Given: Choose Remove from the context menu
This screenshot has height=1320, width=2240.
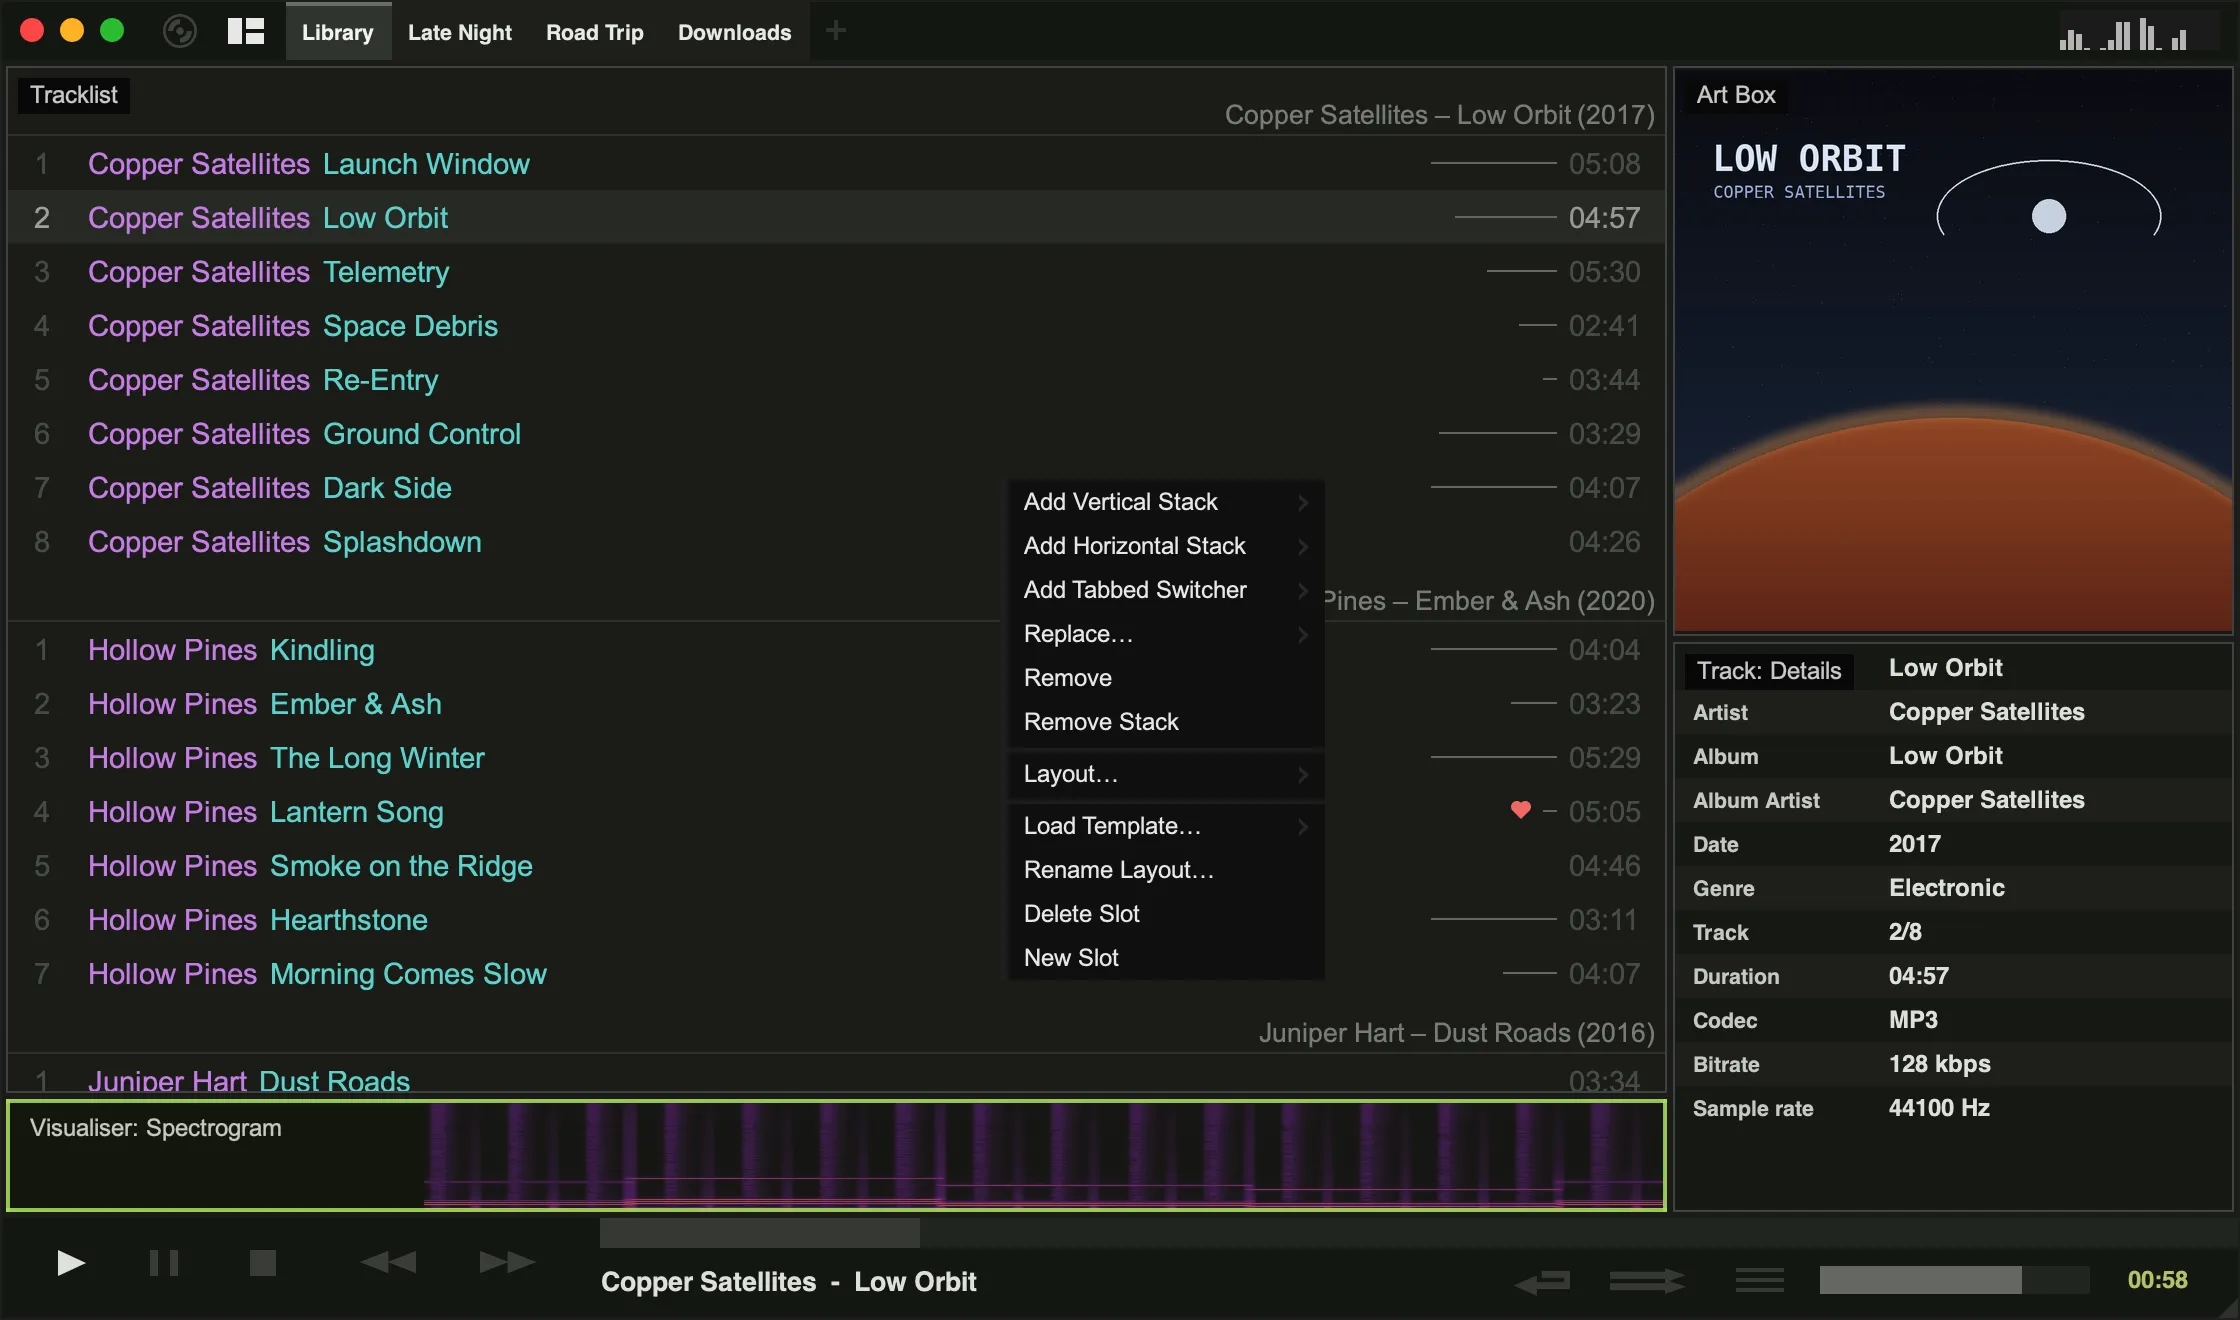Looking at the screenshot, I should 1166,678.
